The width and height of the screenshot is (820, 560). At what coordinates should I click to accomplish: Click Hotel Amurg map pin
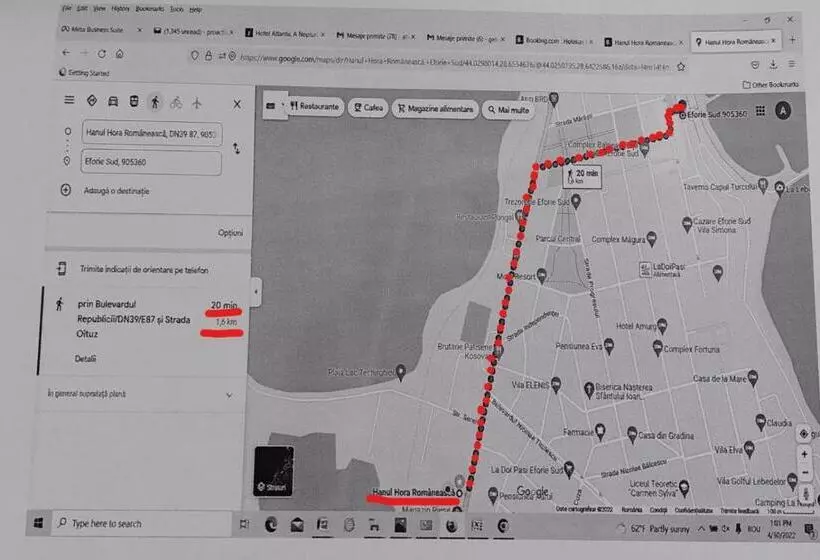(x=662, y=326)
